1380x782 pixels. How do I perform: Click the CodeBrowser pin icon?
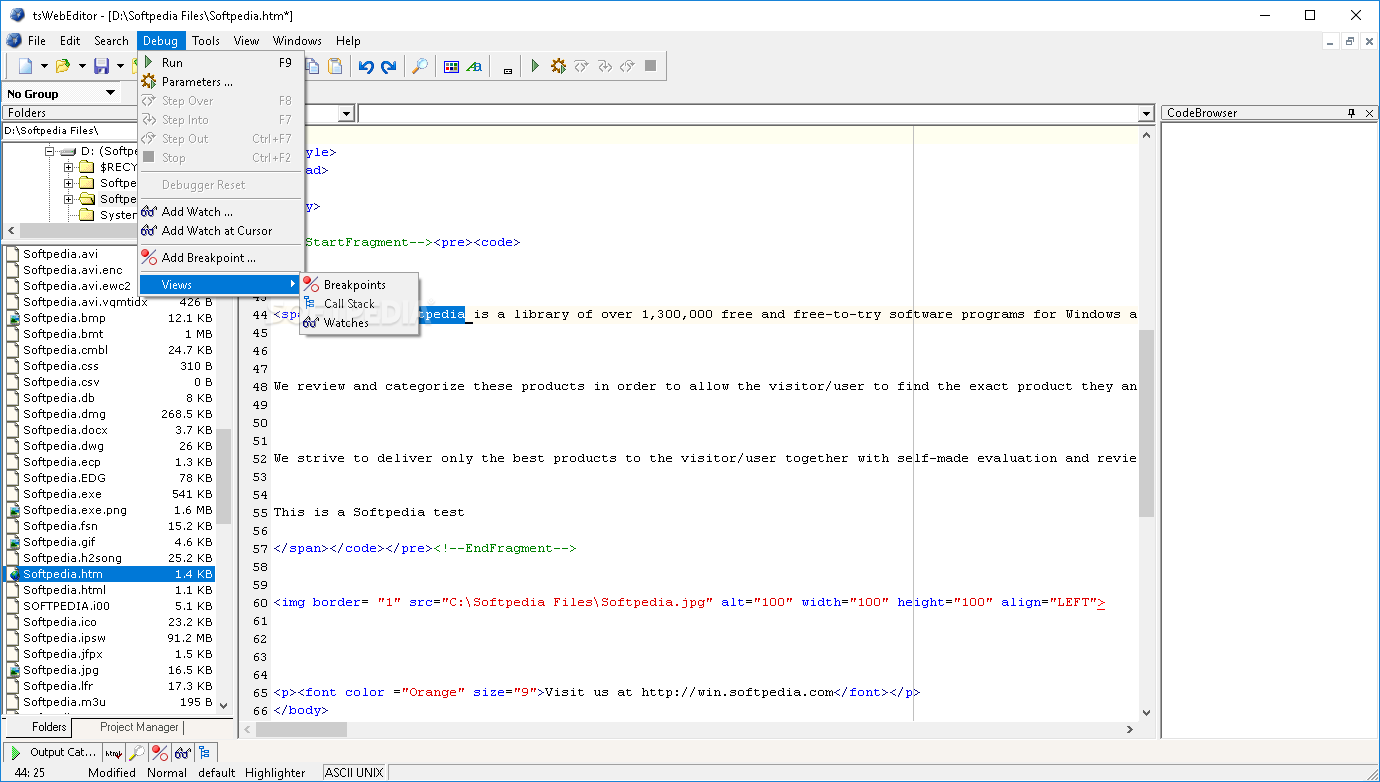1351,113
